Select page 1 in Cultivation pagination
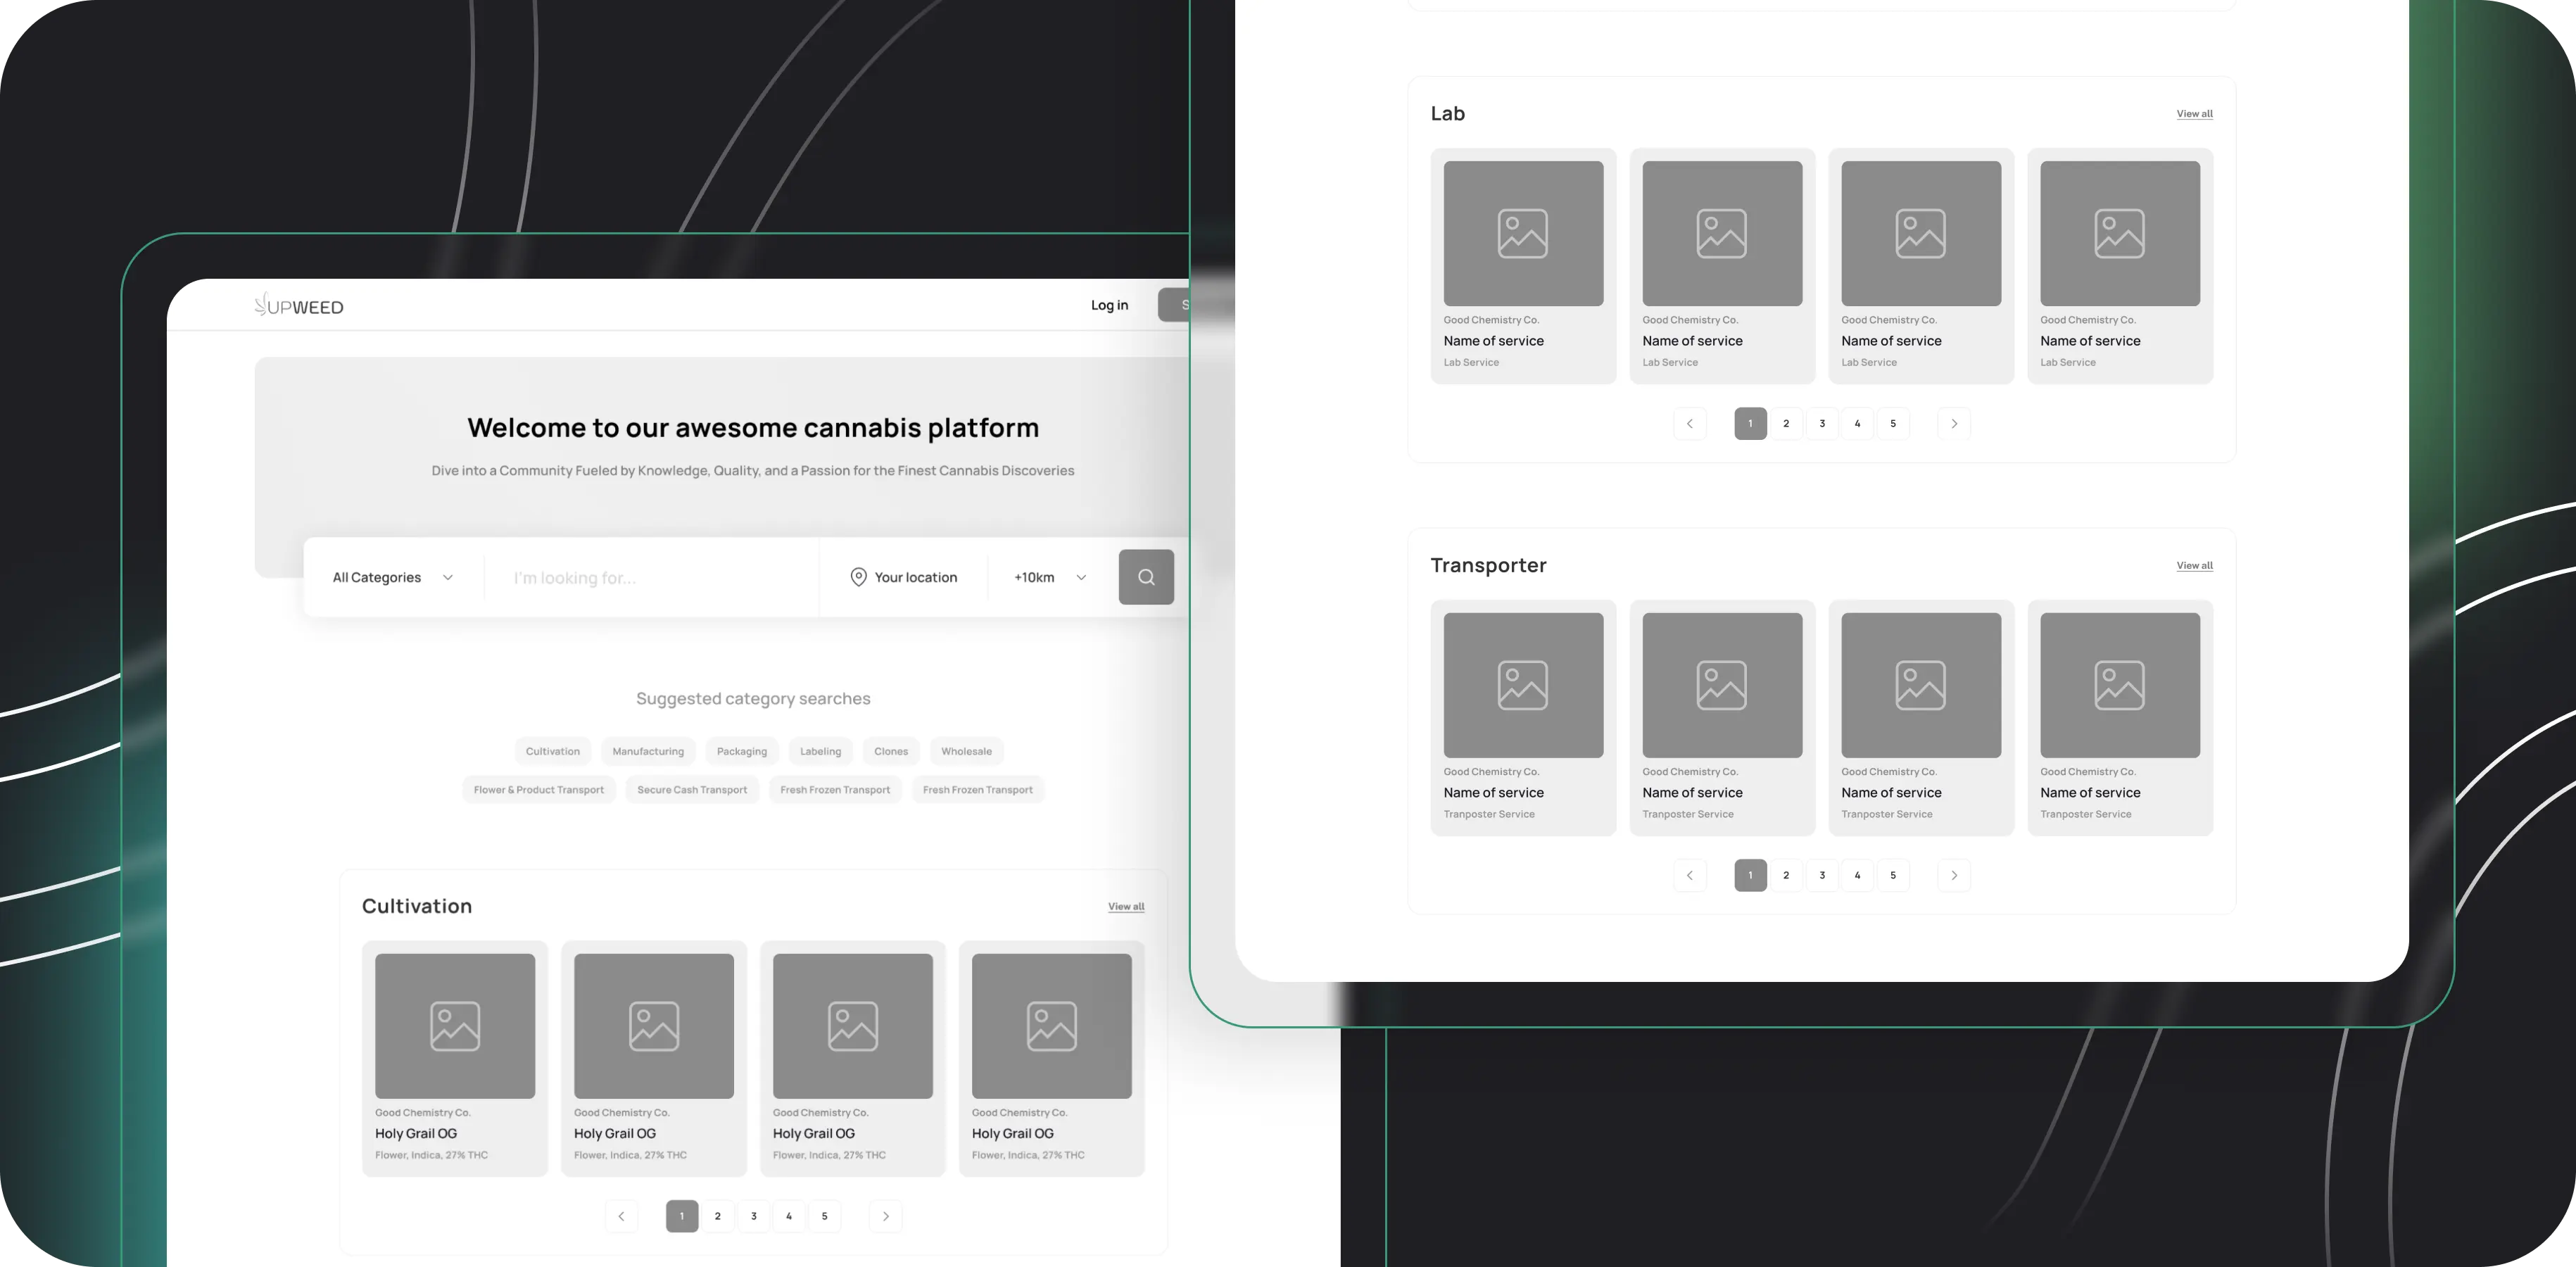 [x=682, y=1216]
